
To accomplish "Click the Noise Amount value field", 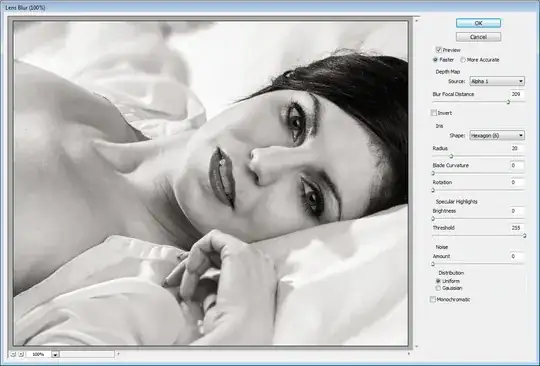I will [516, 257].
